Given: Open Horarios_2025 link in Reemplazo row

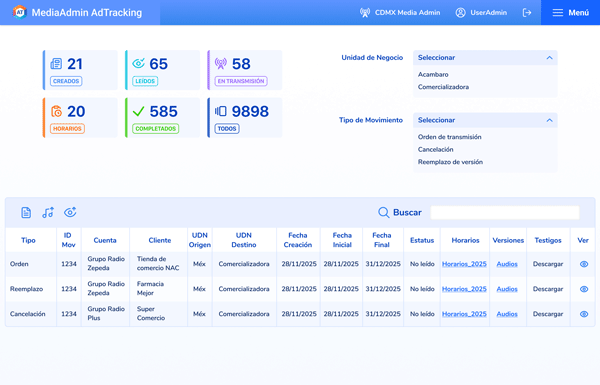Looking at the screenshot, I should 464,289.
